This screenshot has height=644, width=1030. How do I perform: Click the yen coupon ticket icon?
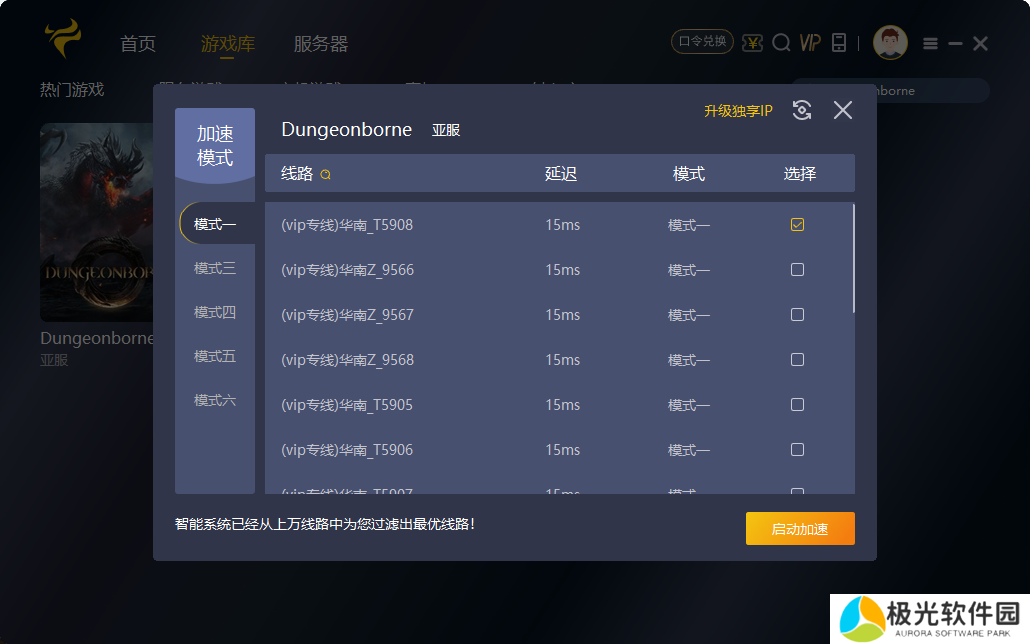point(753,43)
